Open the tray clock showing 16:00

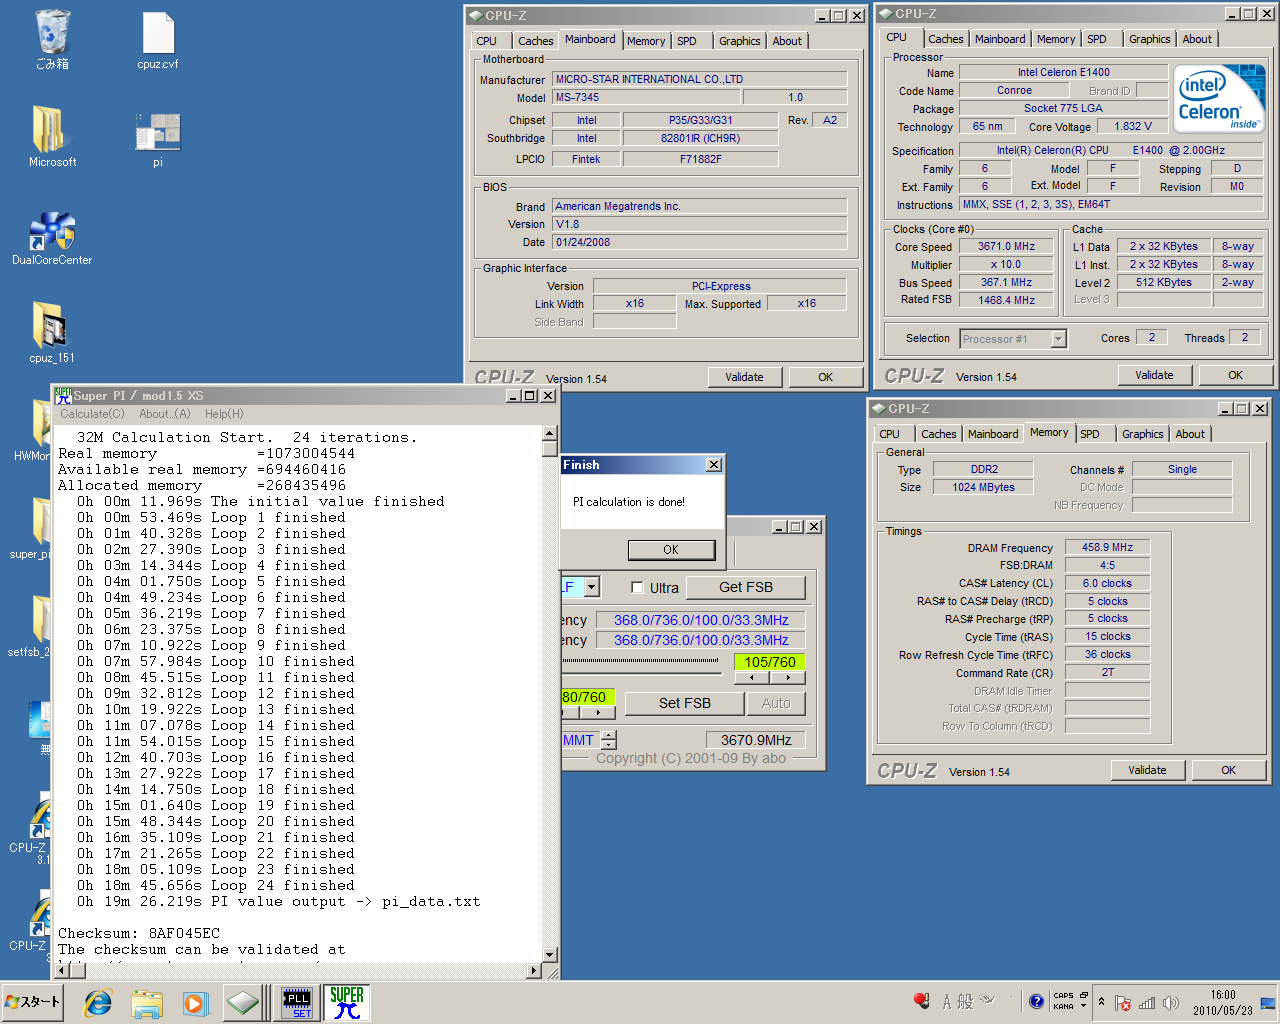(x=1222, y=1003)
